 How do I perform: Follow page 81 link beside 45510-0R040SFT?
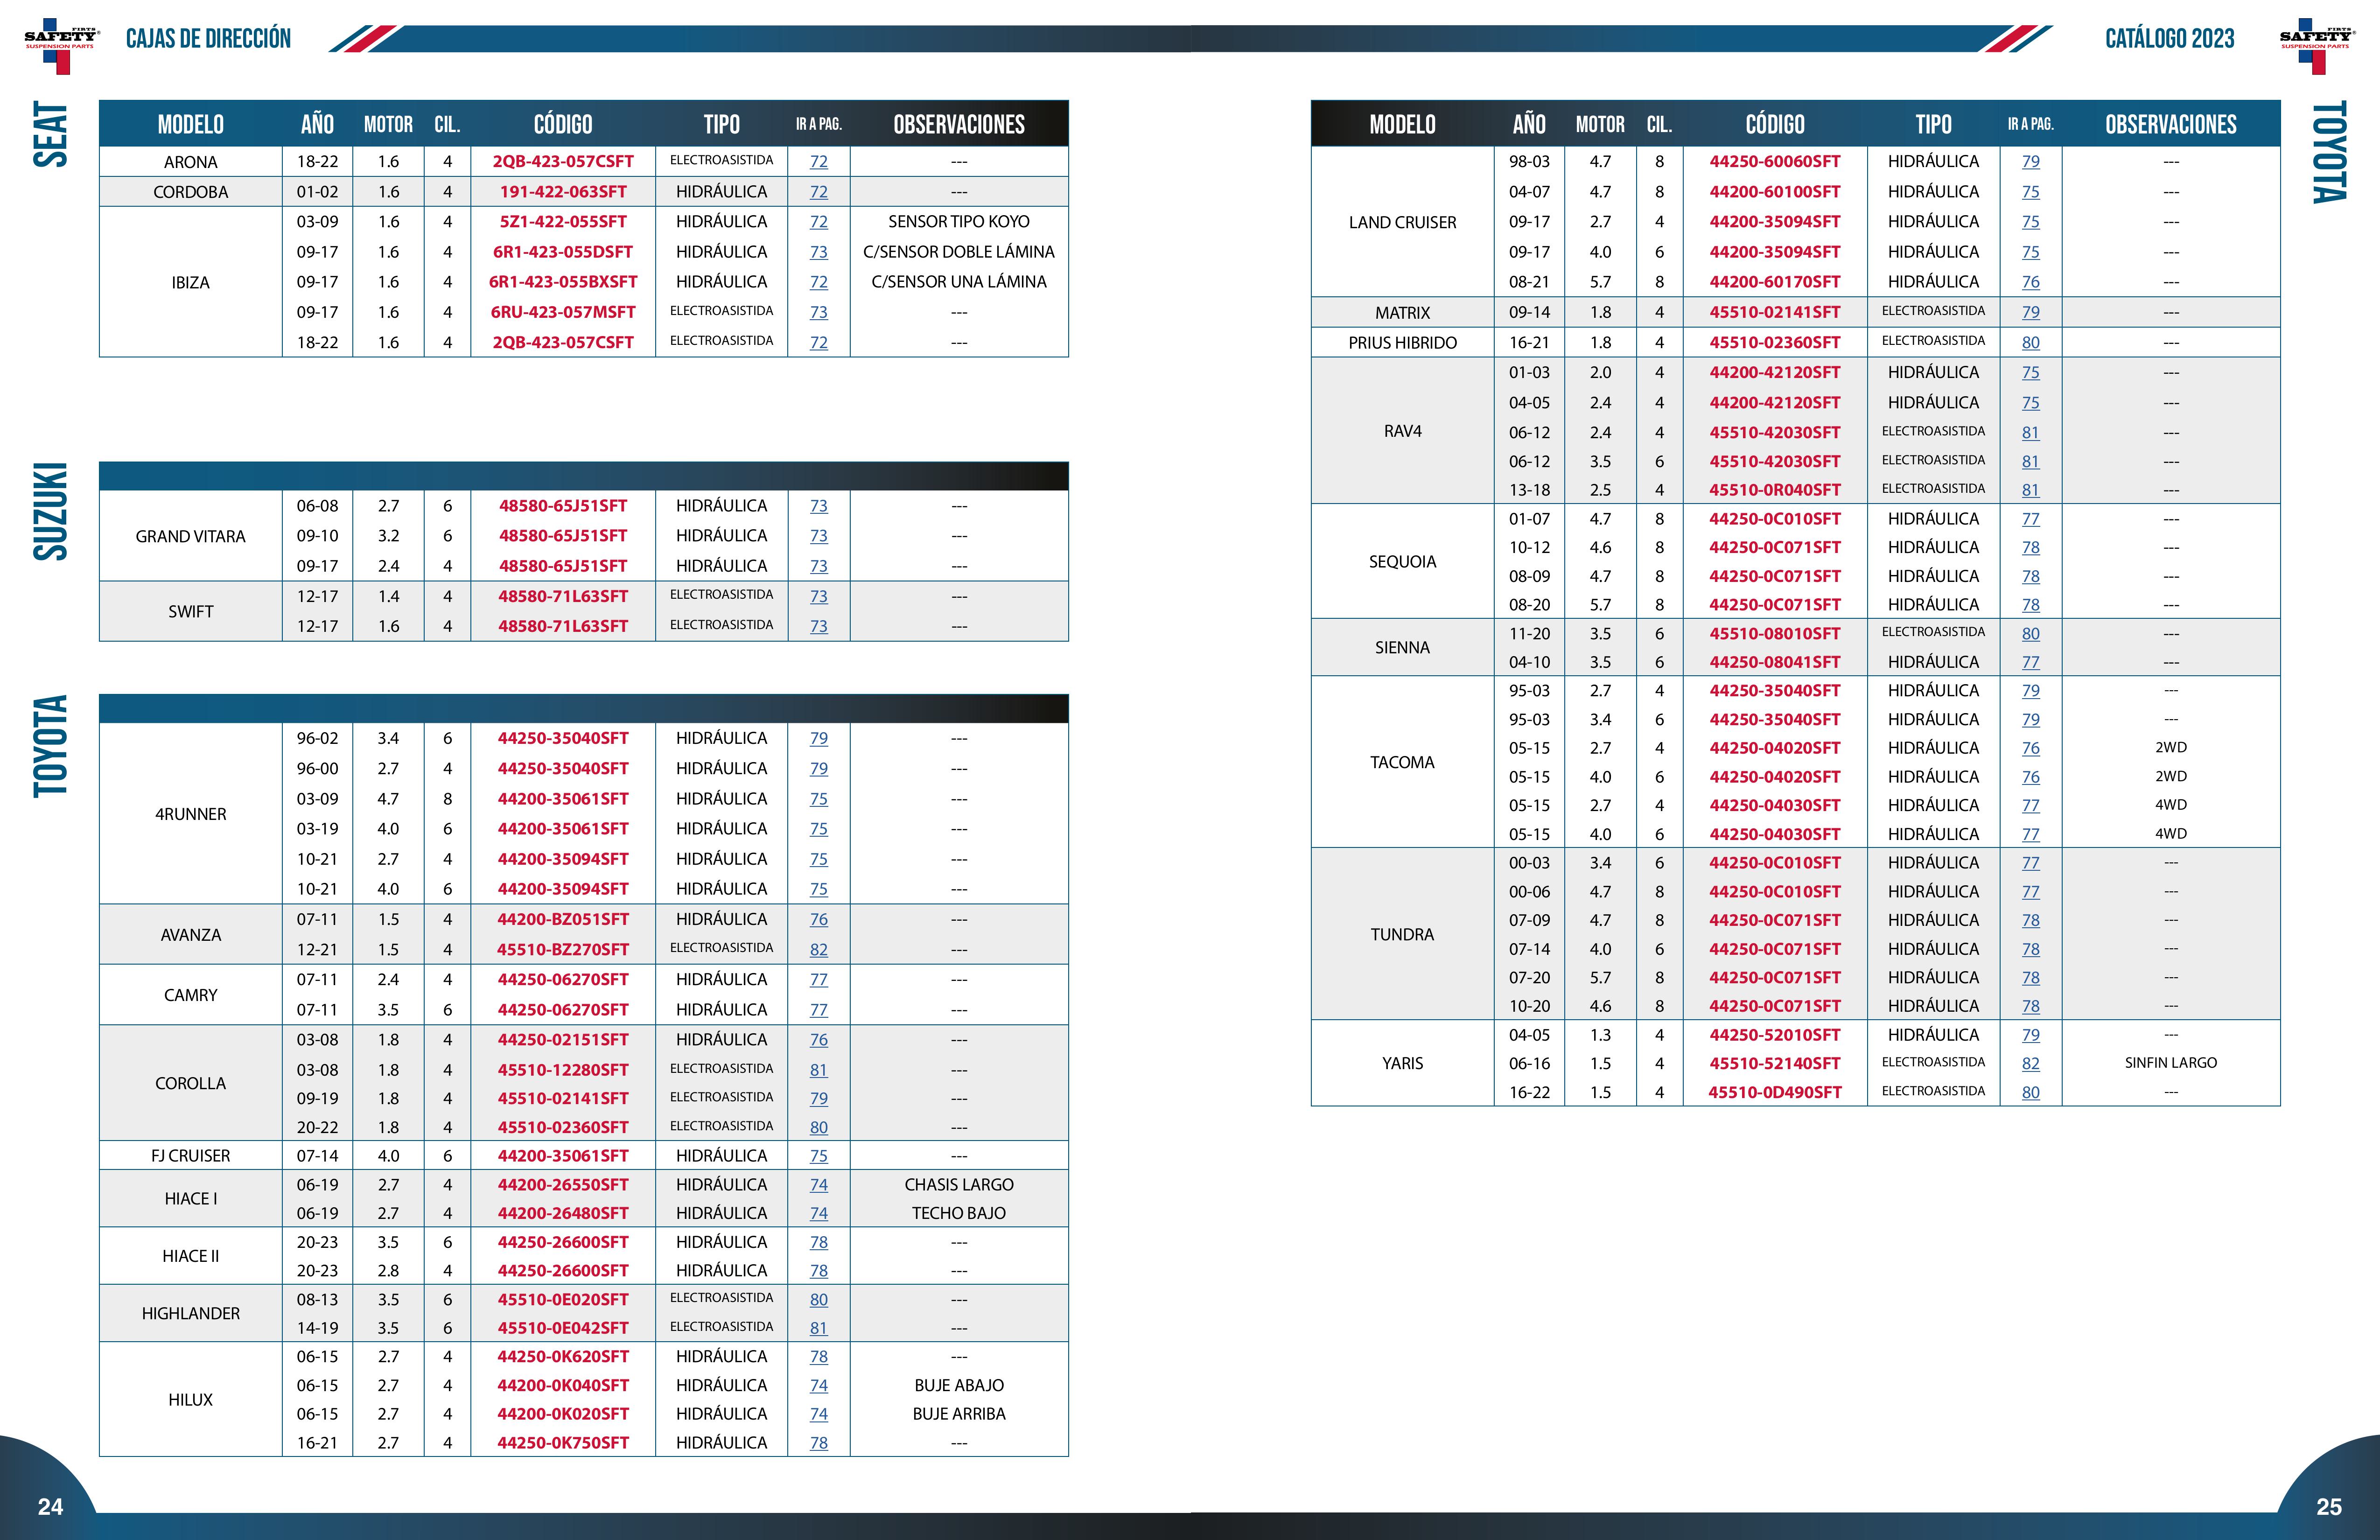tap(2031, 490)
